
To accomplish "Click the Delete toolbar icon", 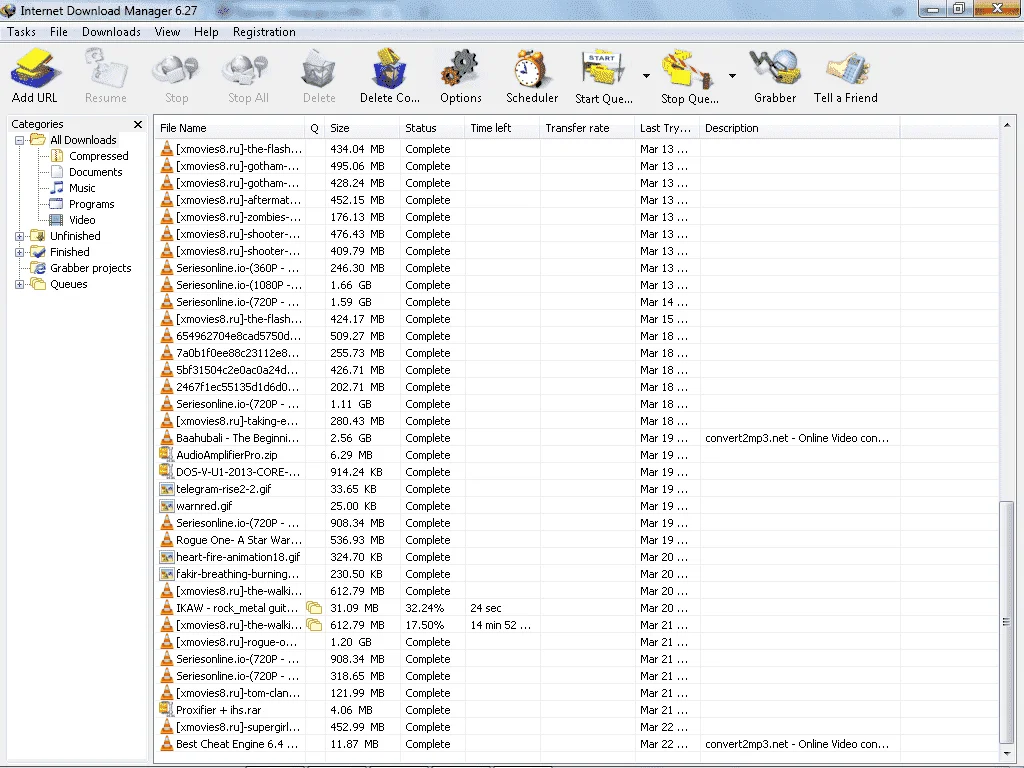I will [319, 69].
